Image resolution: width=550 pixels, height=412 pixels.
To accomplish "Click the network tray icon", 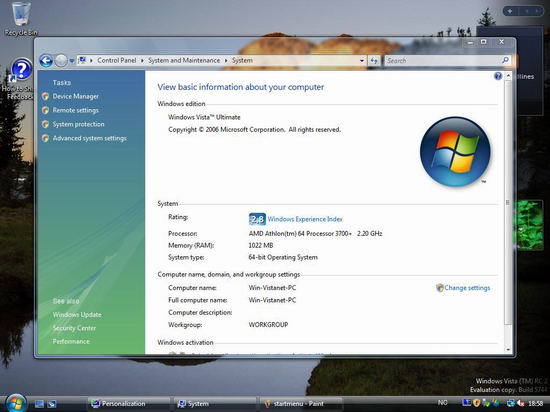I will pyautogui.click(x=511, y=404).
